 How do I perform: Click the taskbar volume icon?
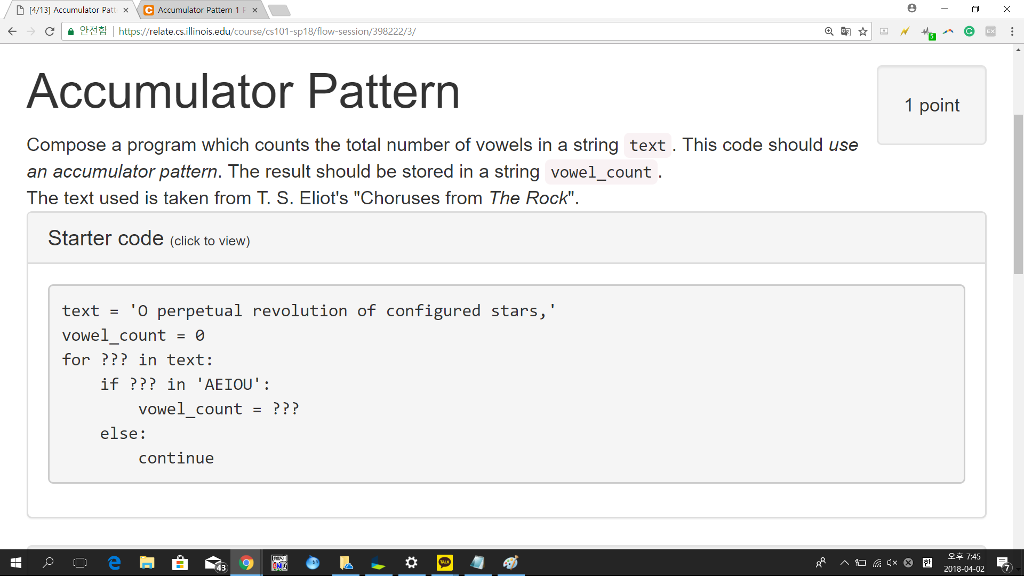click(x=893, y=563)
